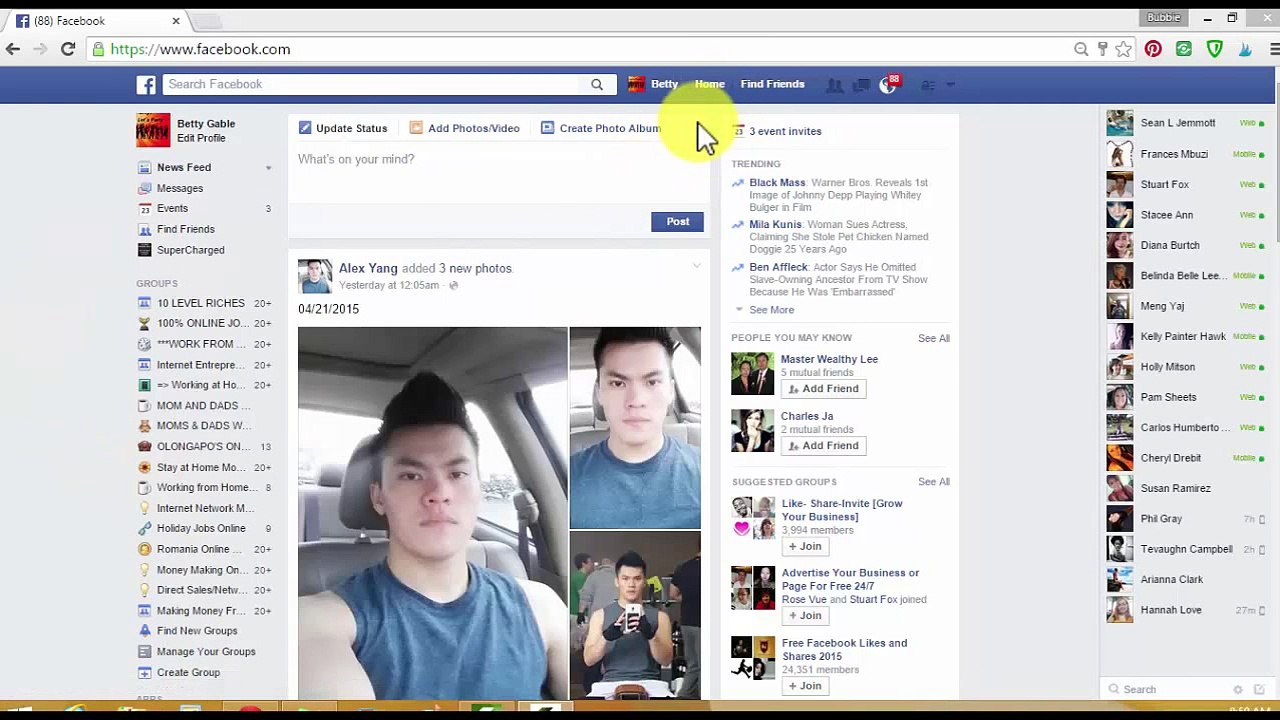Click the chat sidebar collapse icon

click(x=1260, y=690)
